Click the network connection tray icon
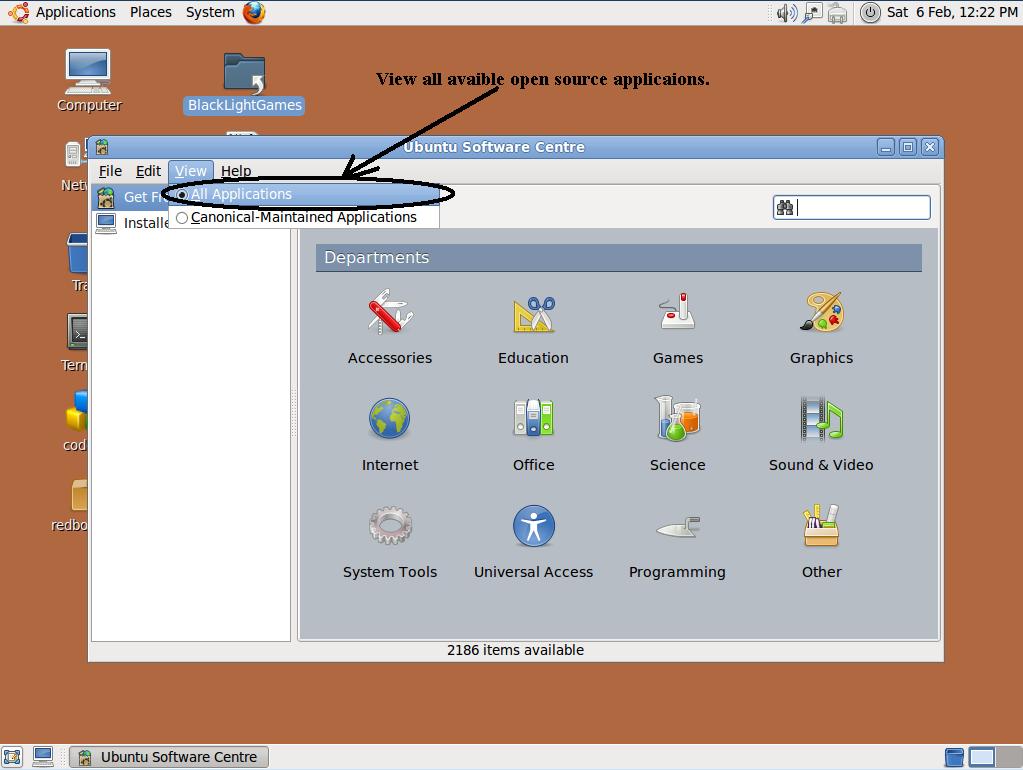The height and width of the screenshot is (770, 1023). (x=812, y=13)
